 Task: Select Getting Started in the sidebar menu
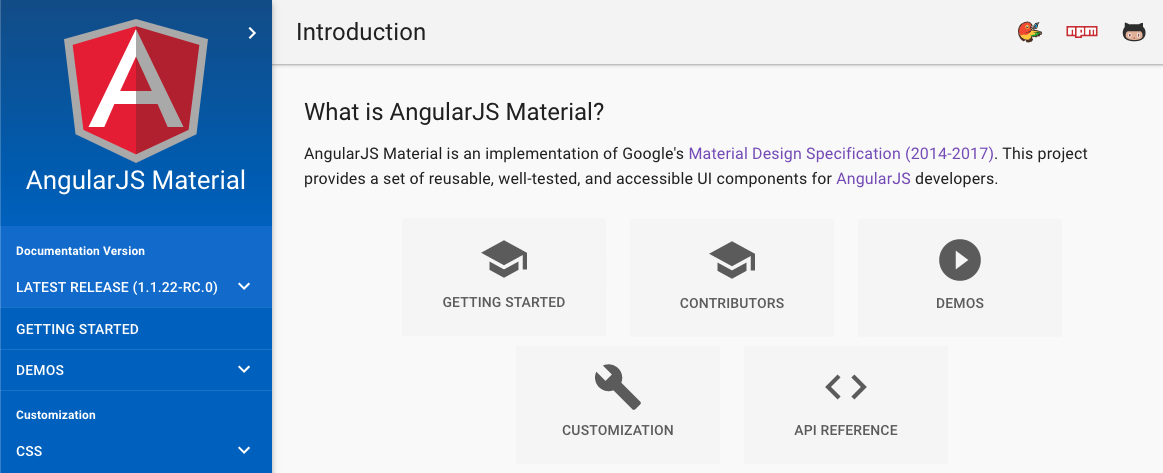pyautogui.click(x=136, y=329)
